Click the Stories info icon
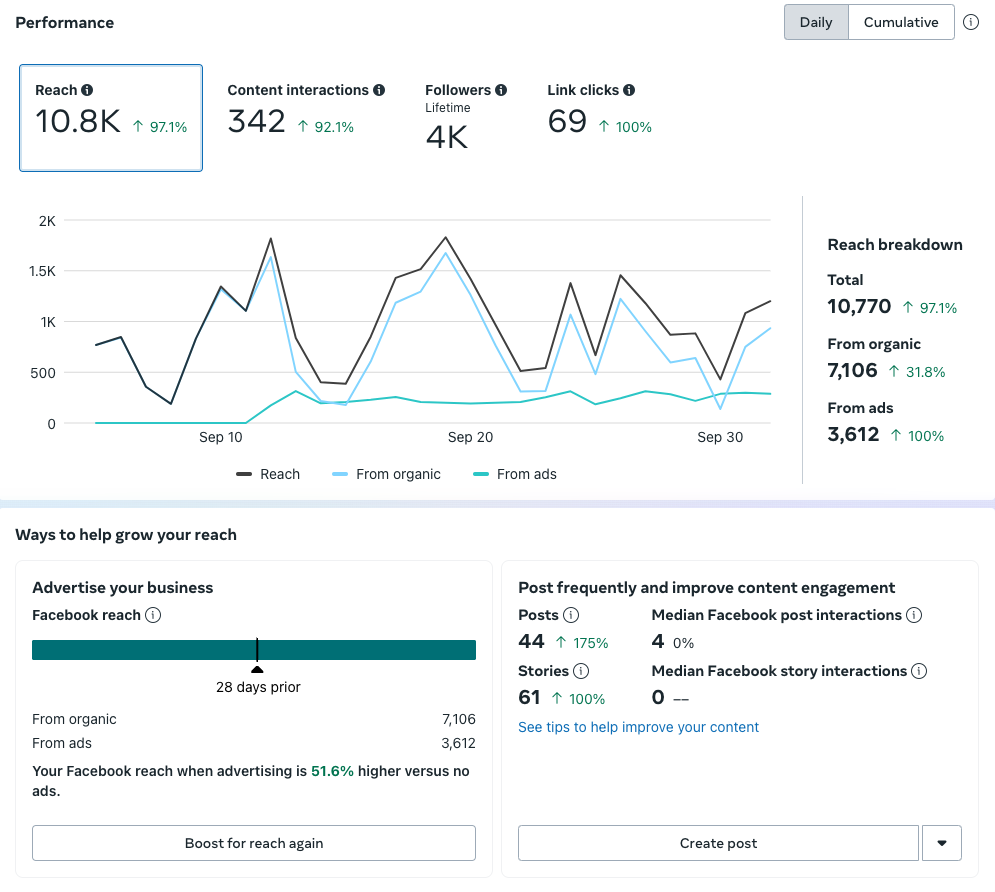This screenshot has width=995, height=892. pos(581,671)
